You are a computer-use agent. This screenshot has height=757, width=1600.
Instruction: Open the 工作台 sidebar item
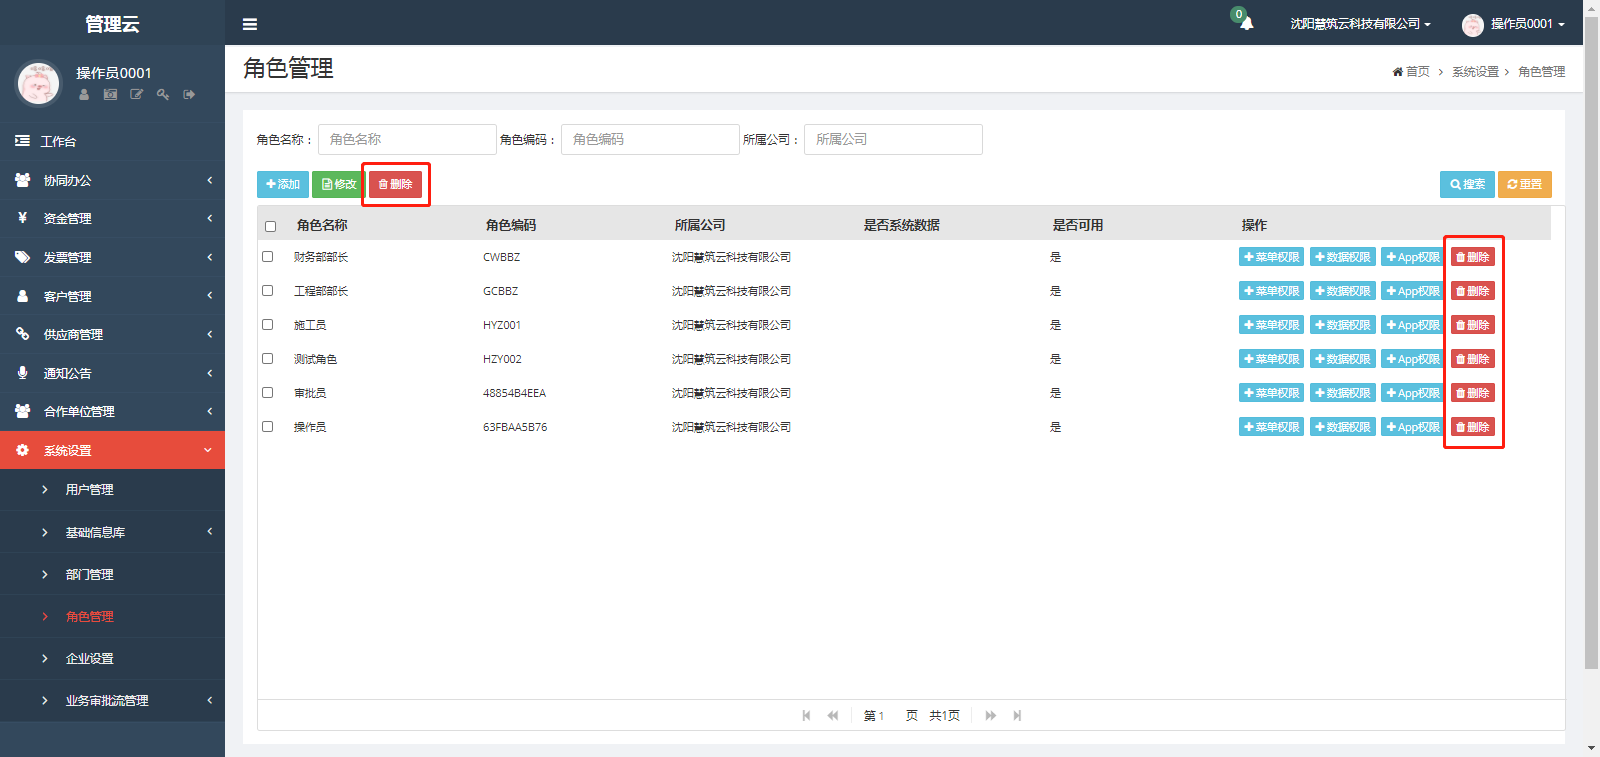[112, 141]
